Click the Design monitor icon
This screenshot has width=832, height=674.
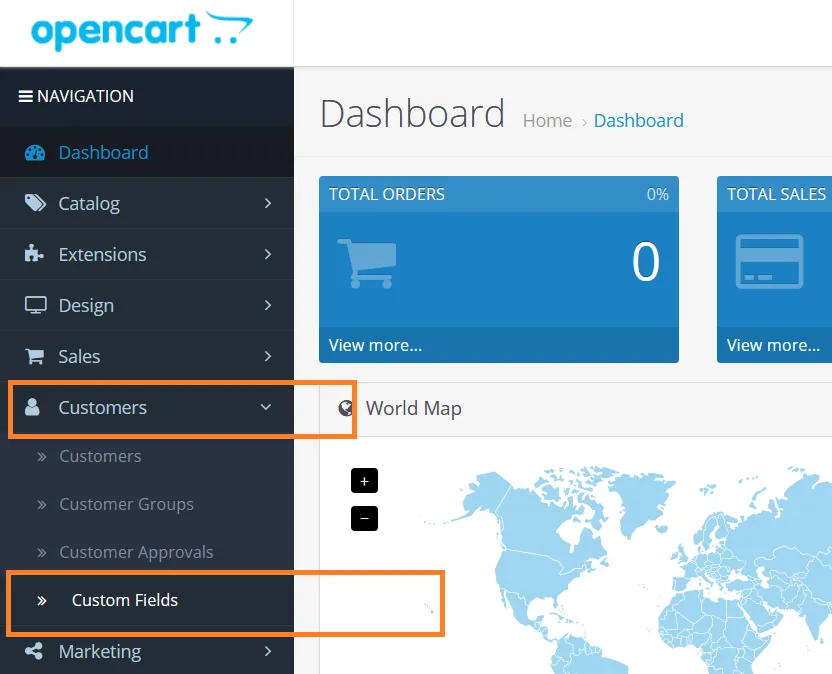click(x=36, y=305)
